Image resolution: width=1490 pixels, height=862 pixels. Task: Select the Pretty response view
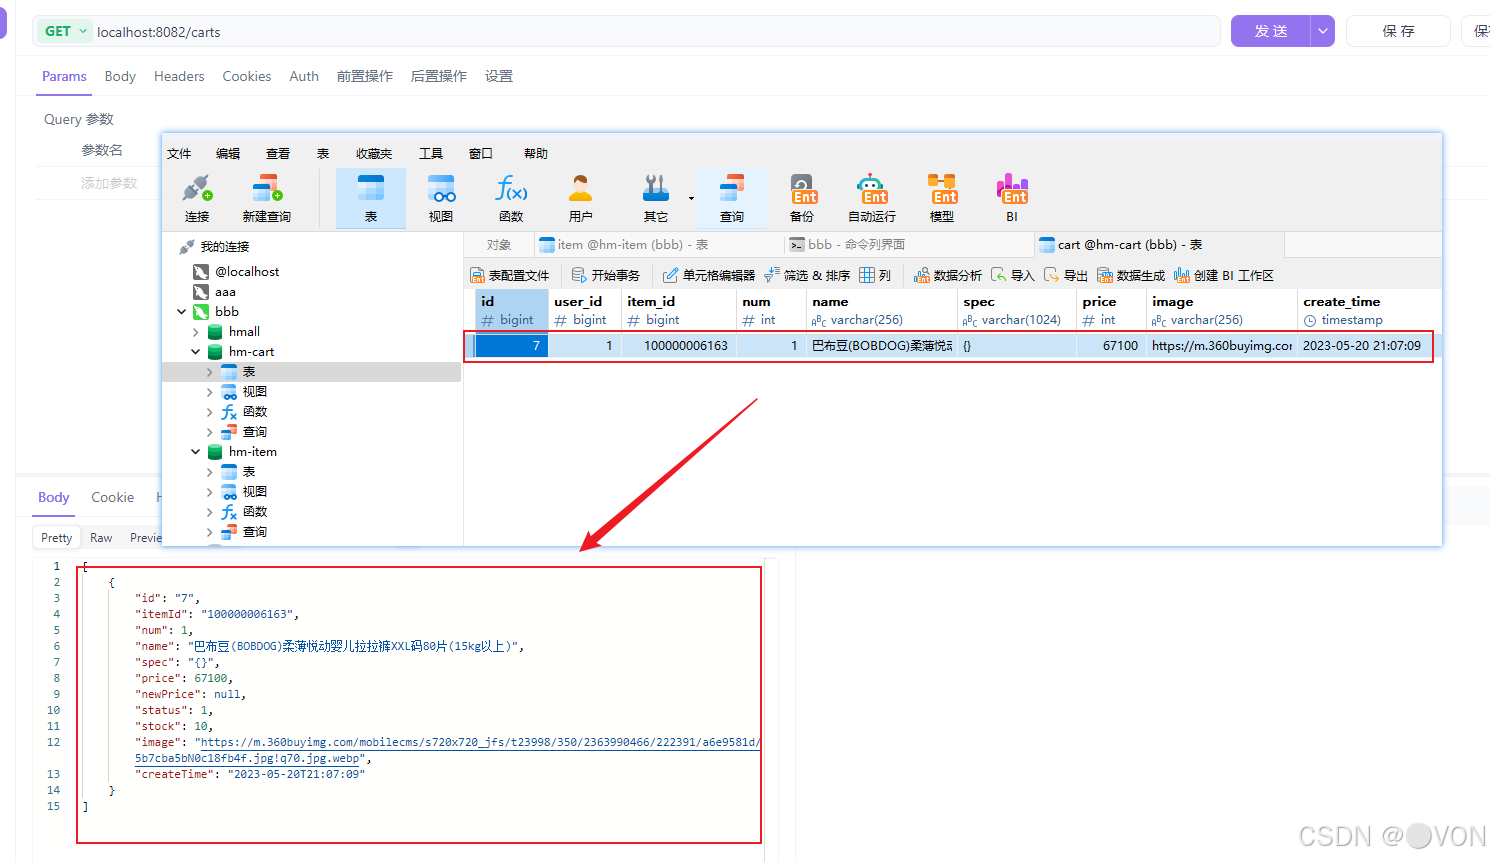[57, 537]
